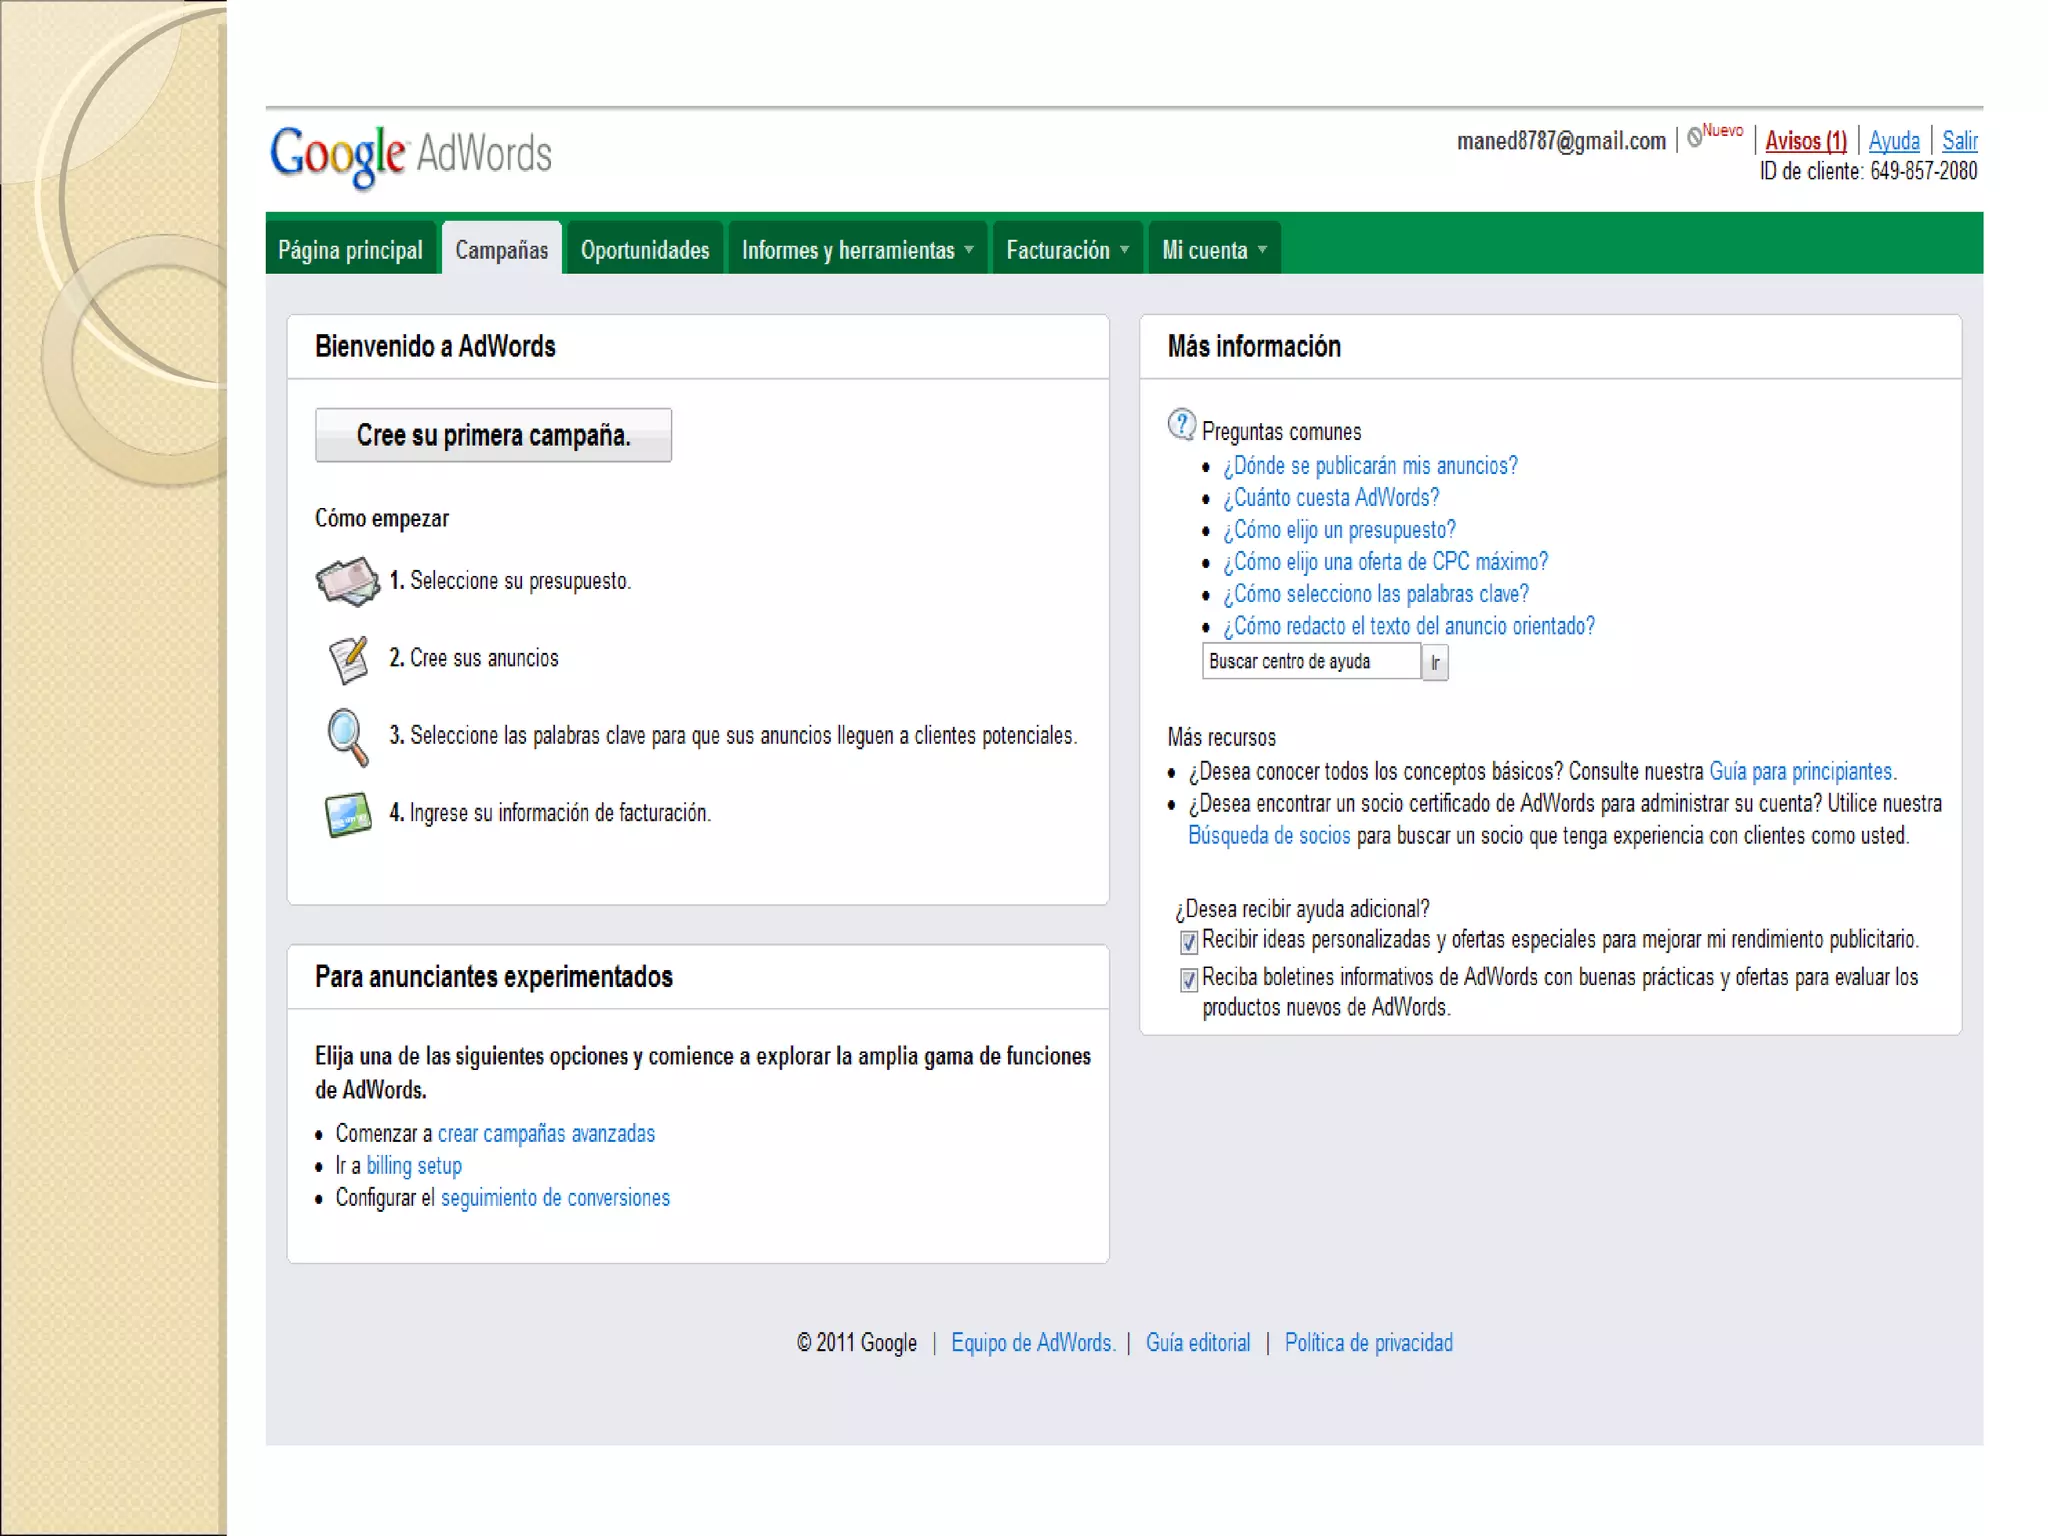
Task: Click the question mark Preguntas comunes icon
Action: tap(1181, 425)
